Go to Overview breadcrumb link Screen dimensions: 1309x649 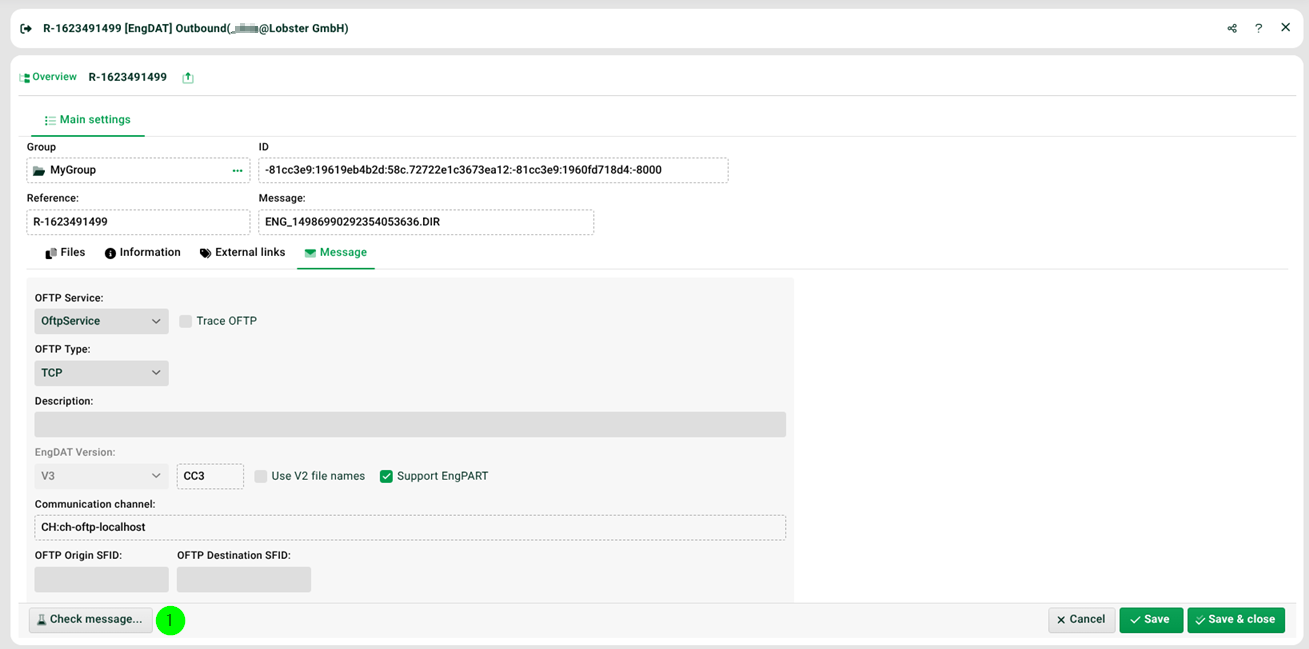tap(48, 77)
